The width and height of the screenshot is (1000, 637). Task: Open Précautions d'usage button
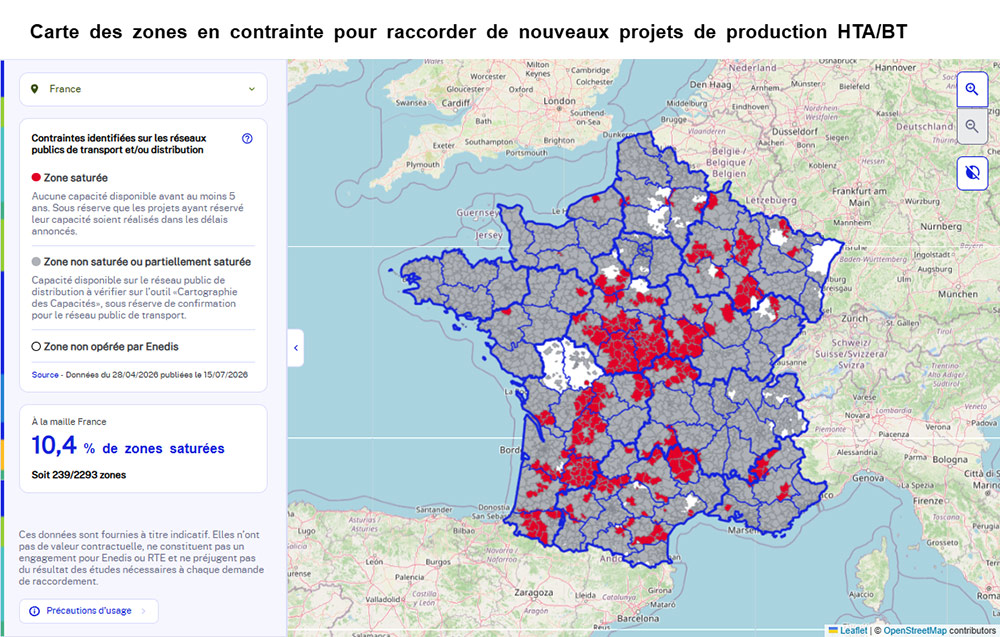pos(89,611)
